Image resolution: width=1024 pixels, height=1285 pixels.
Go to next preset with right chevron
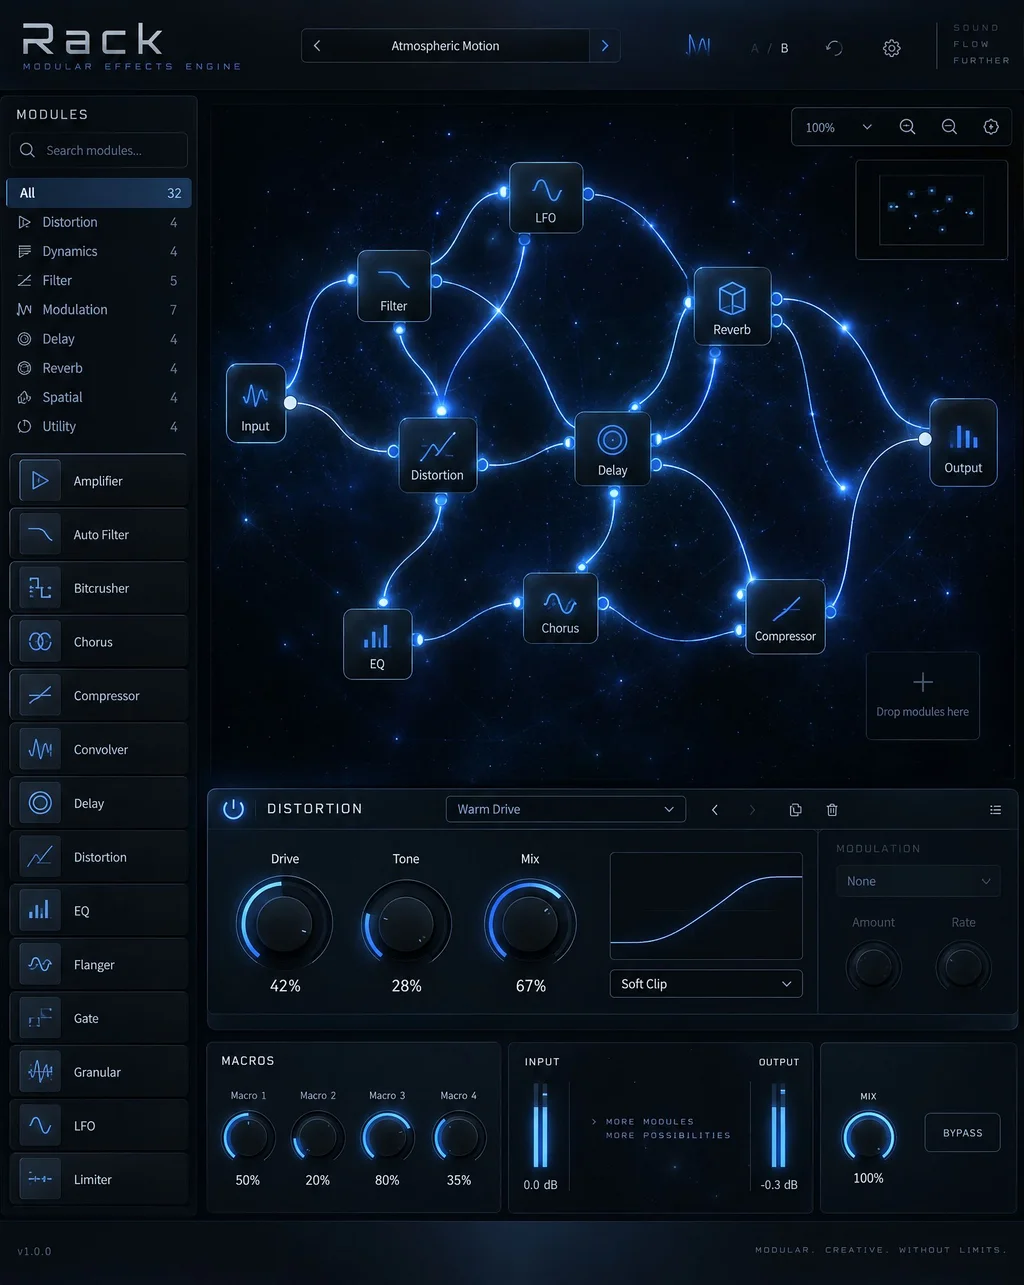pos(605,46)
